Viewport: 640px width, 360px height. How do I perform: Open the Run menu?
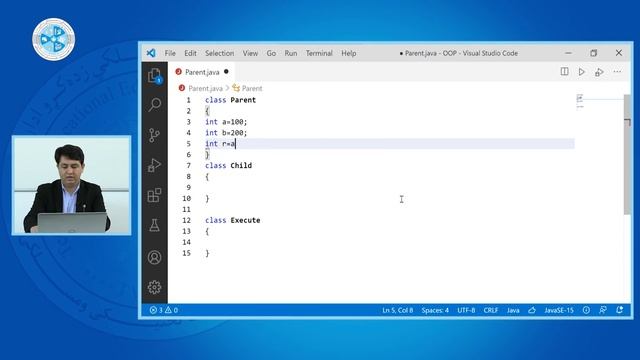tap(291, 53)
